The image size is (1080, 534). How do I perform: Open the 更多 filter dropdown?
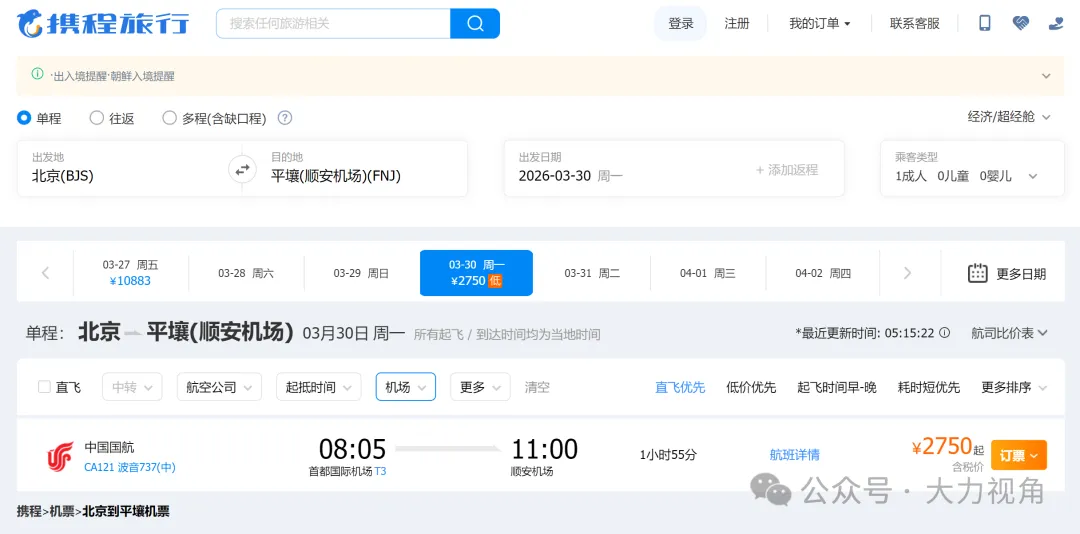(480, 387)
